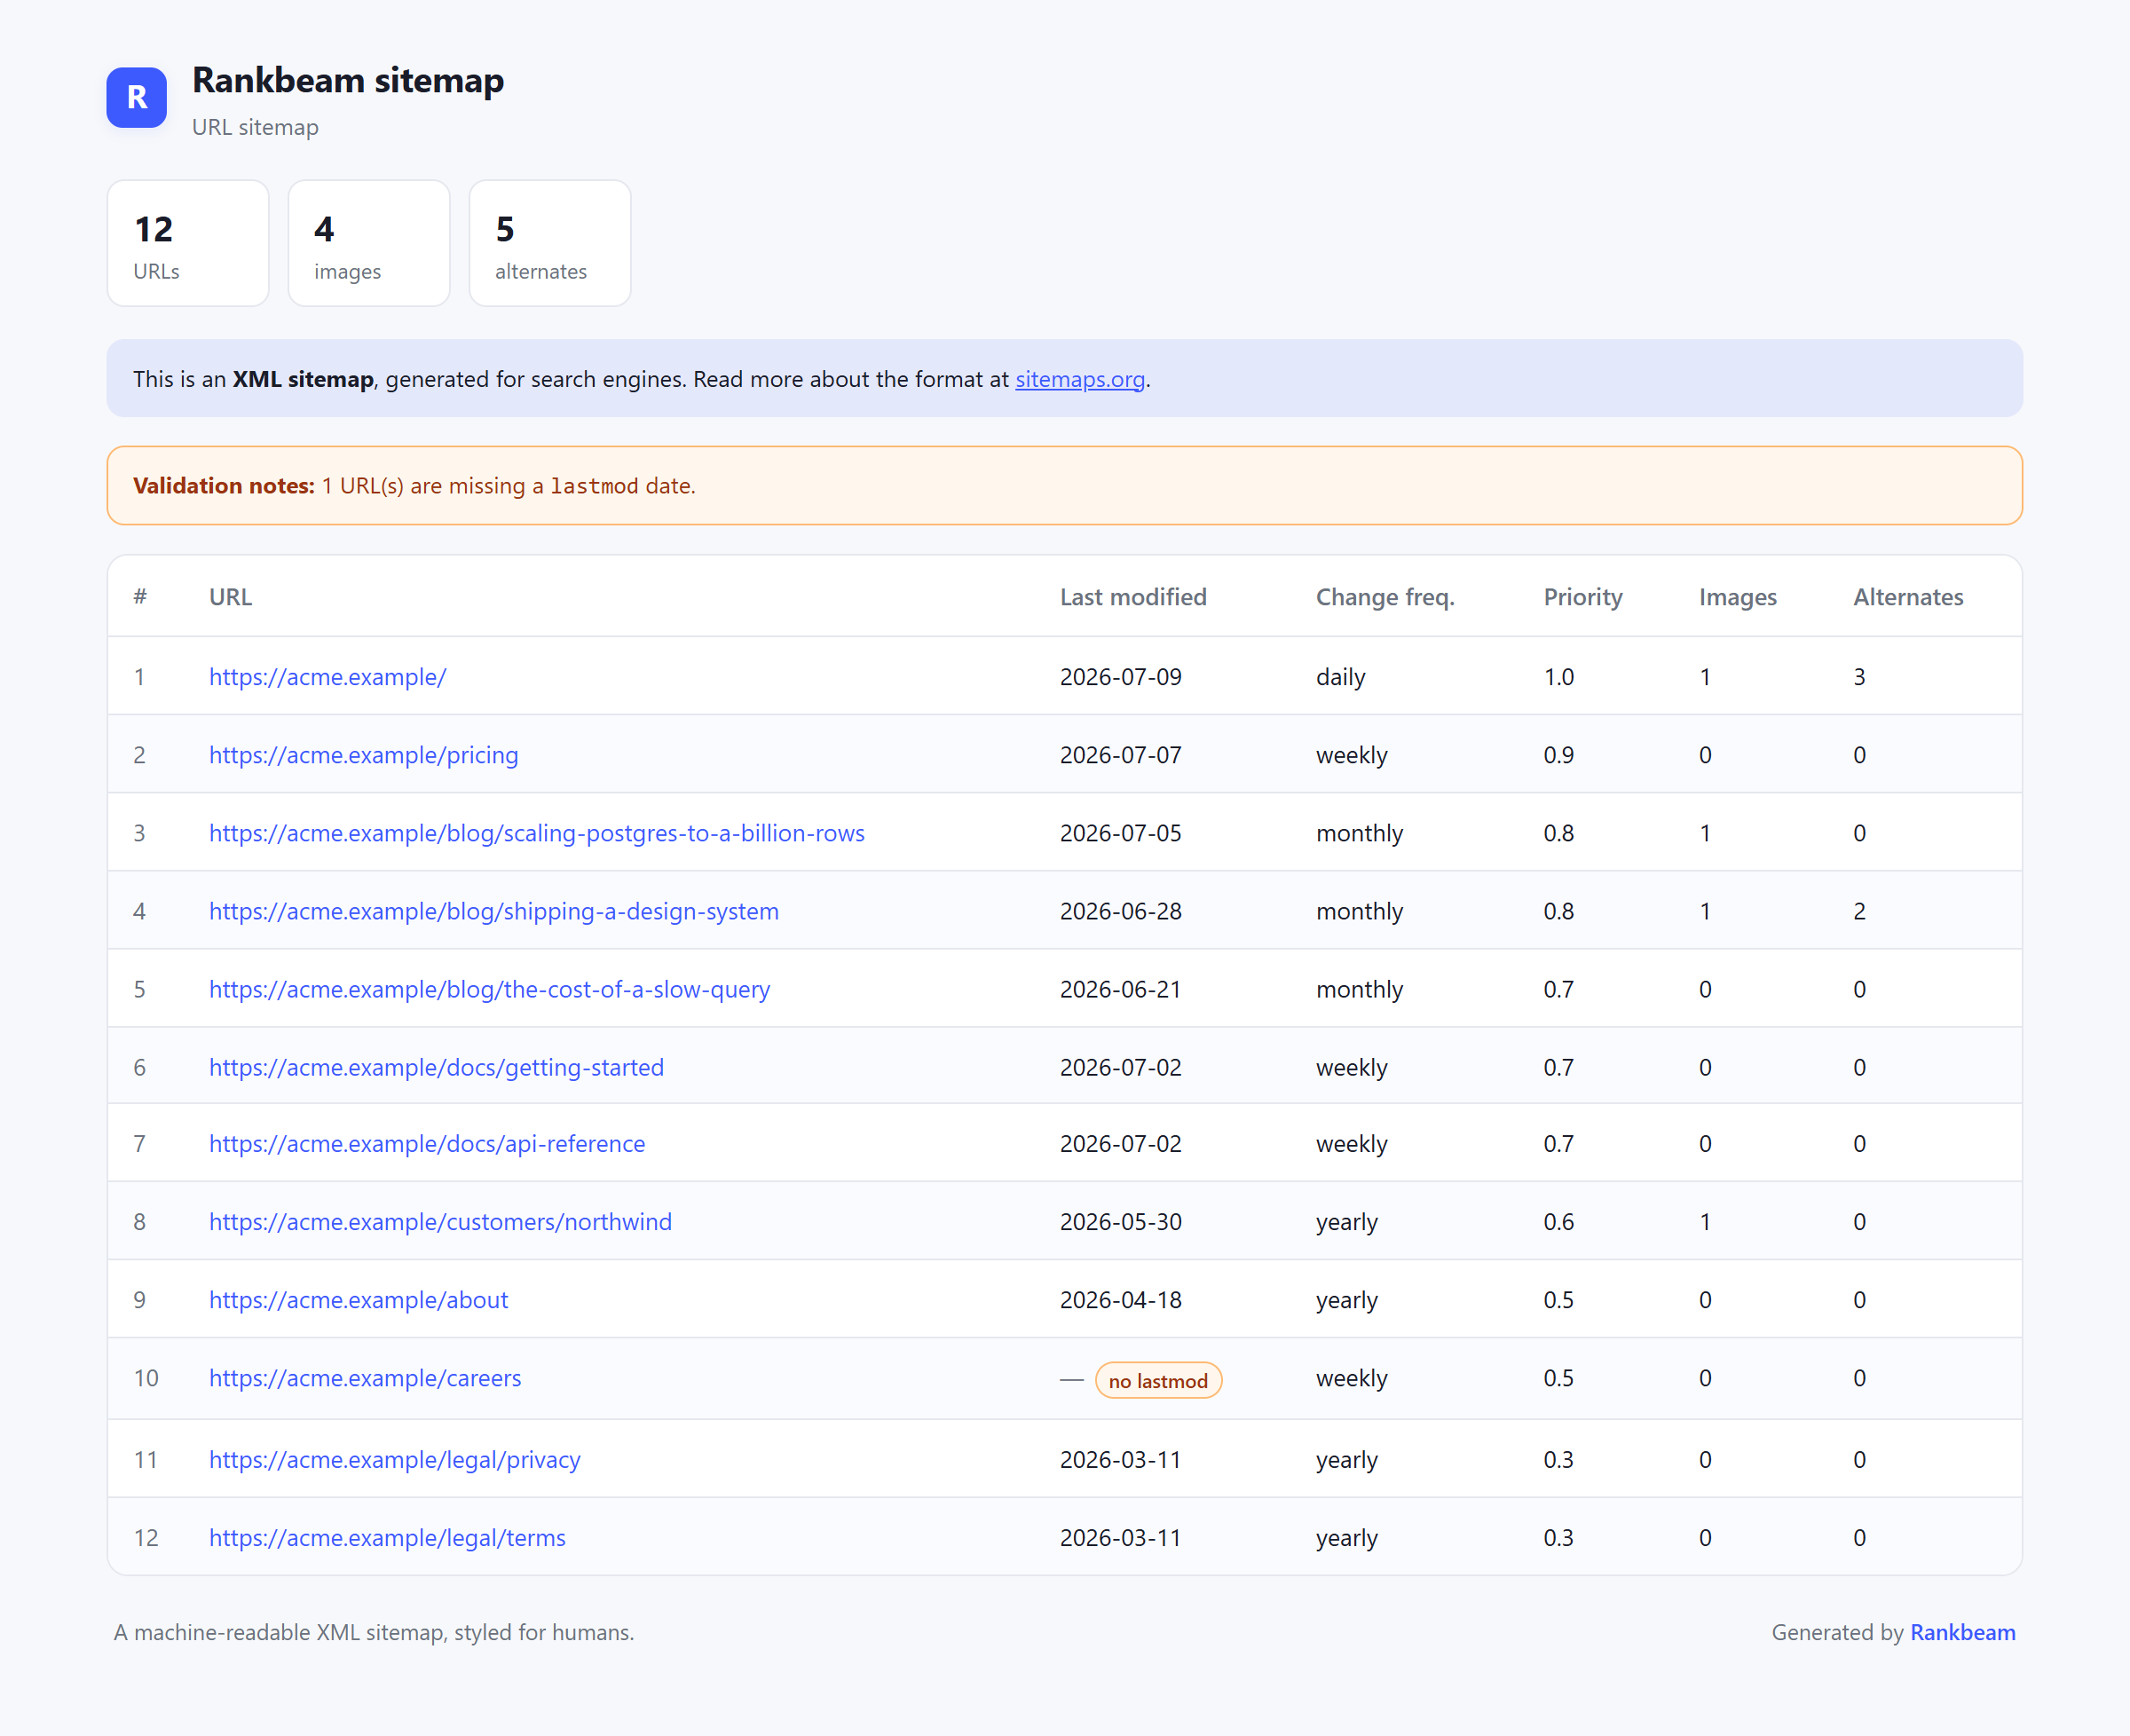Screen dimensions: 2130x1736
Task: Click the 'no lastmod' badge
Action: [1158, 1380]
